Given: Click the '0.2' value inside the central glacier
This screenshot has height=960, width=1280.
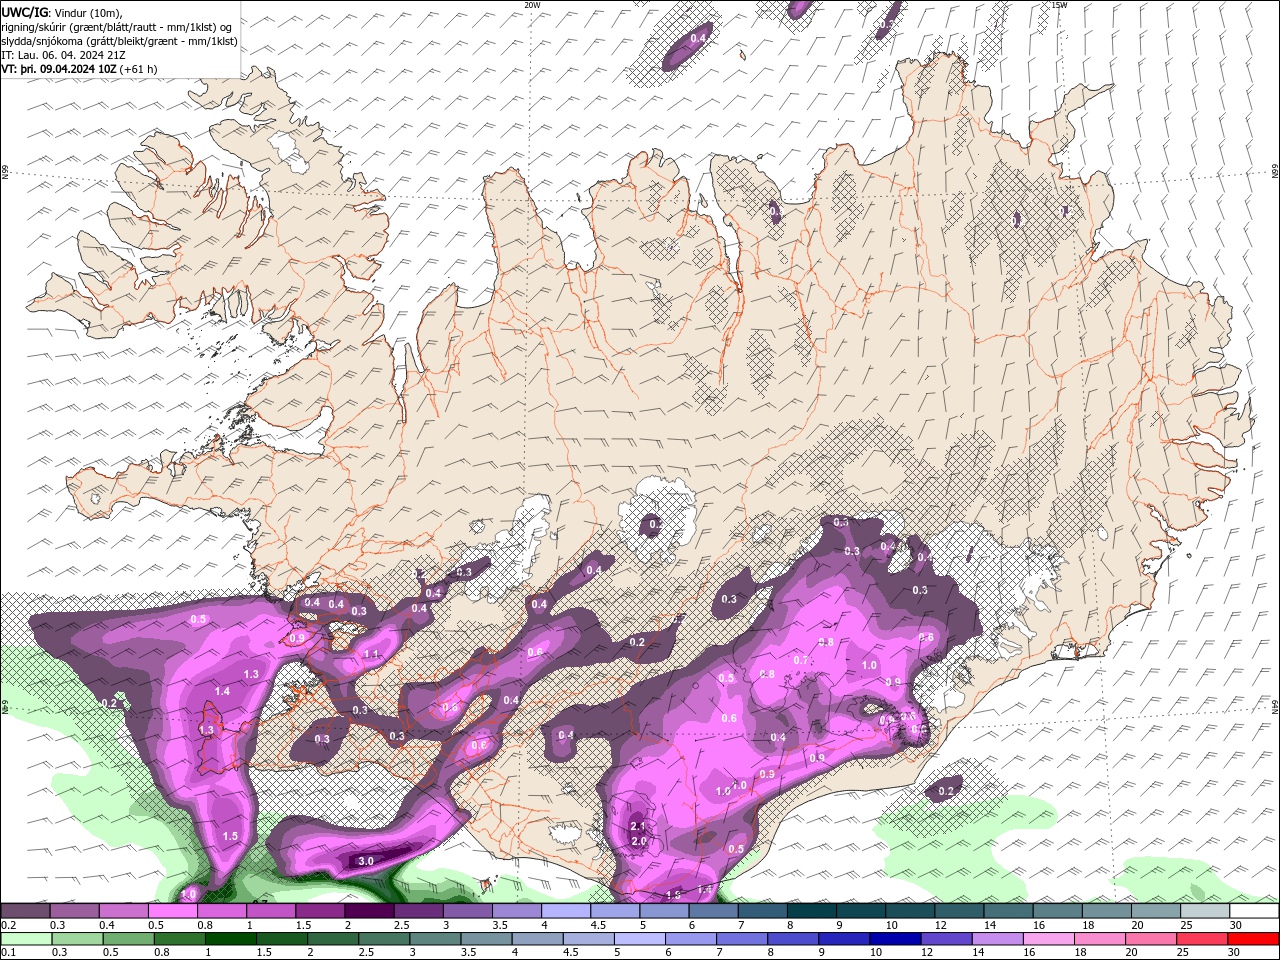Looking at the screenshot, I should tap(655, 524).
